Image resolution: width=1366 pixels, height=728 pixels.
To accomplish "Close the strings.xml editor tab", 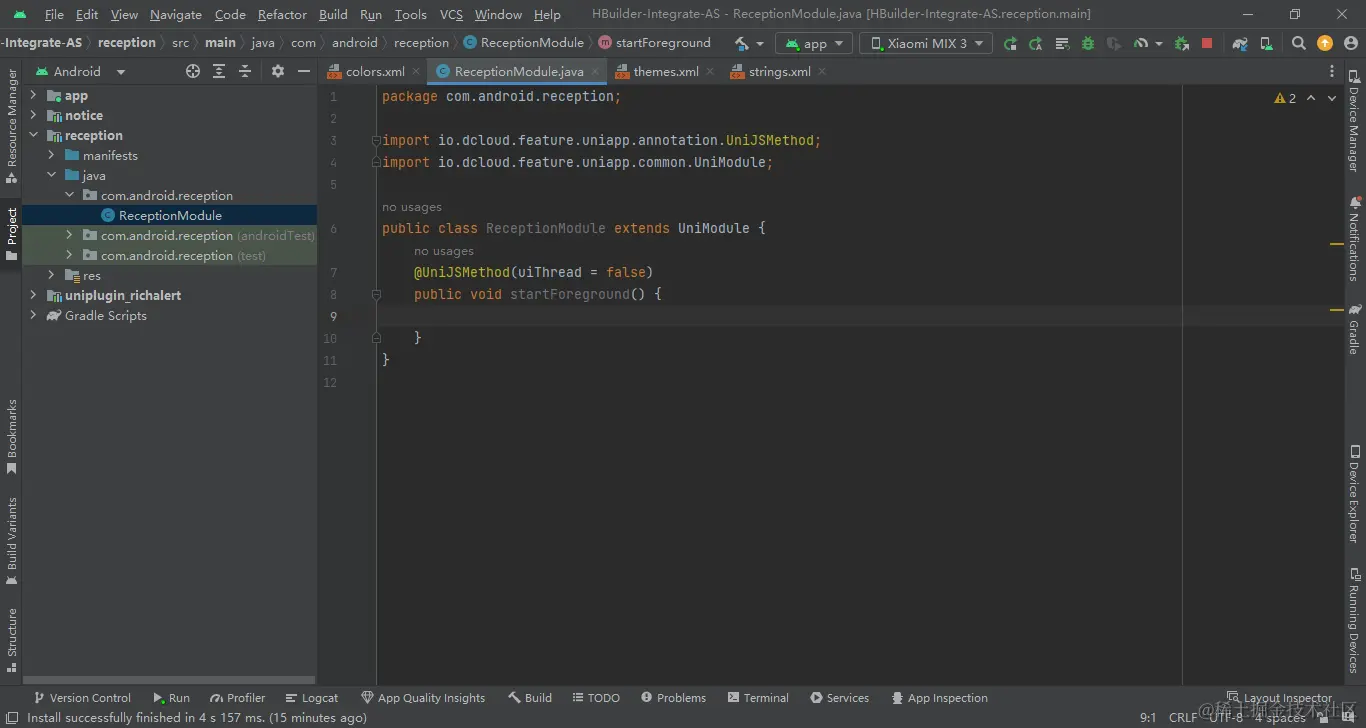I will coord(822,72).
